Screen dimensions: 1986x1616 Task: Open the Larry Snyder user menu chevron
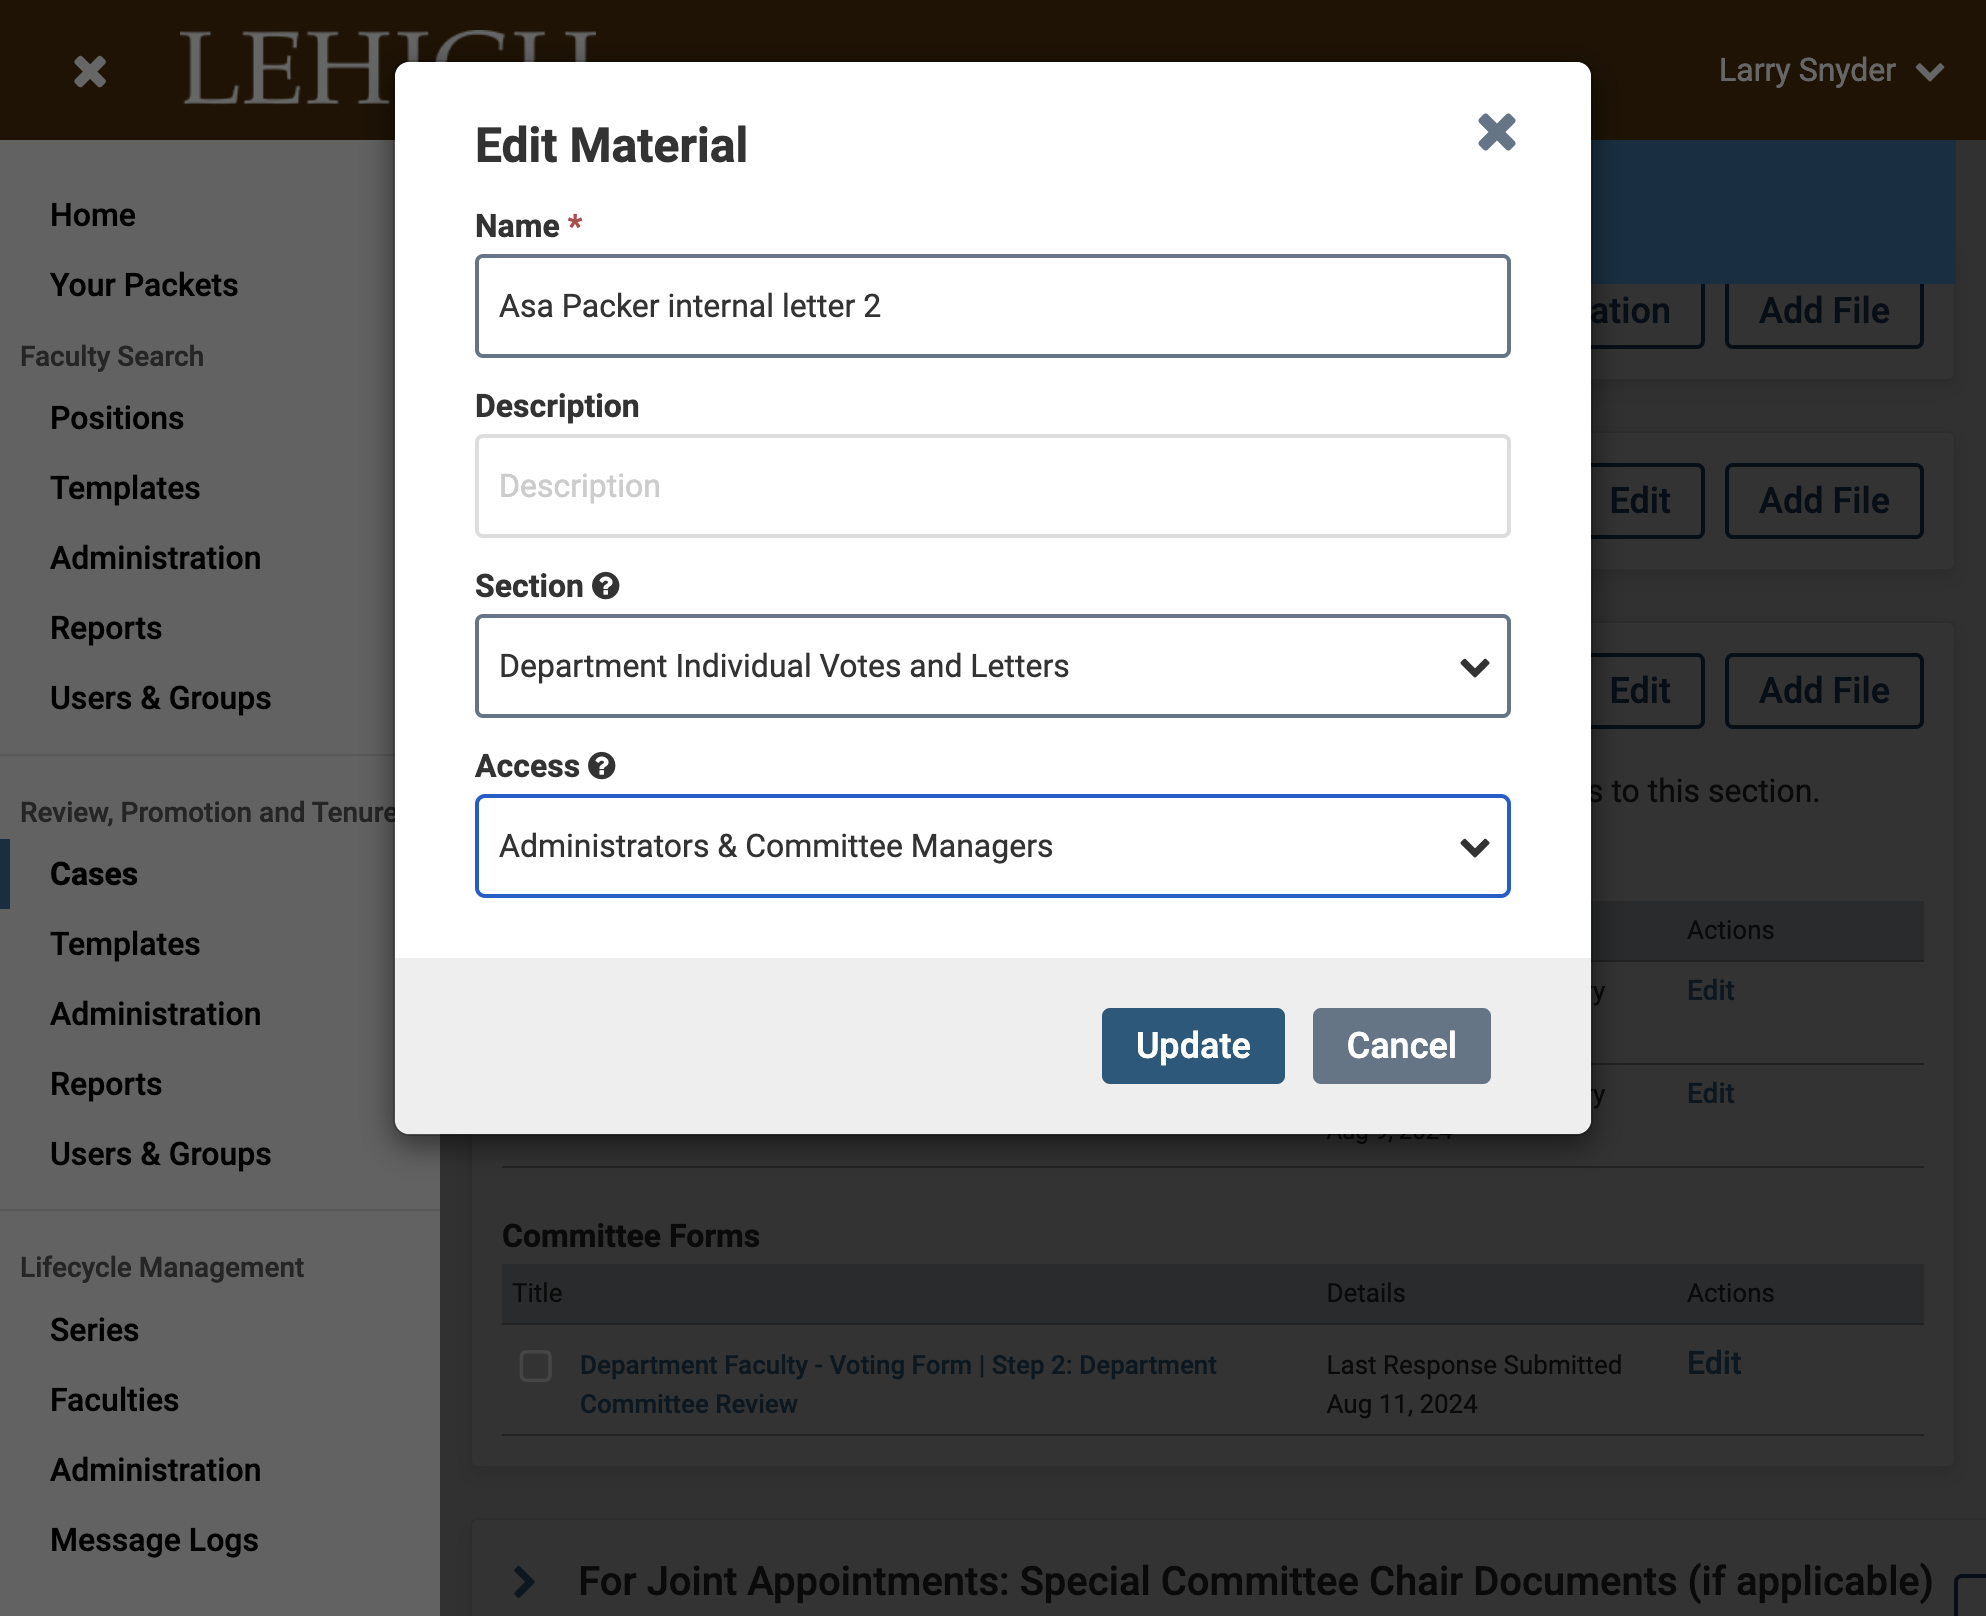point(1930,72)
